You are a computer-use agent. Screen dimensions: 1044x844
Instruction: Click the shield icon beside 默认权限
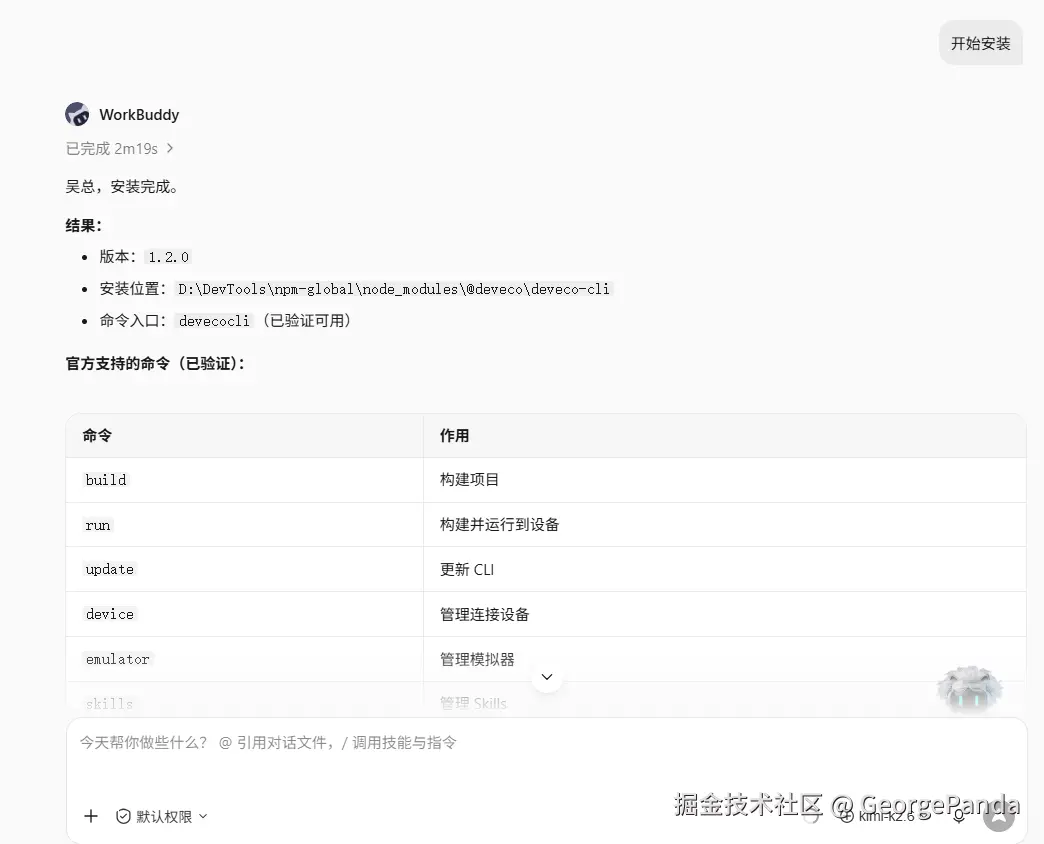123,816
